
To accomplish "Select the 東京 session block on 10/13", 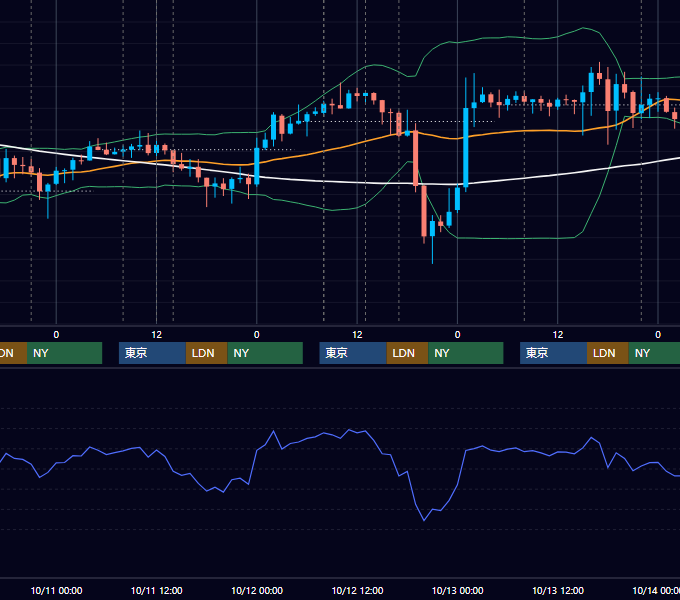I will pyautogui.click(x=553, y=353).
